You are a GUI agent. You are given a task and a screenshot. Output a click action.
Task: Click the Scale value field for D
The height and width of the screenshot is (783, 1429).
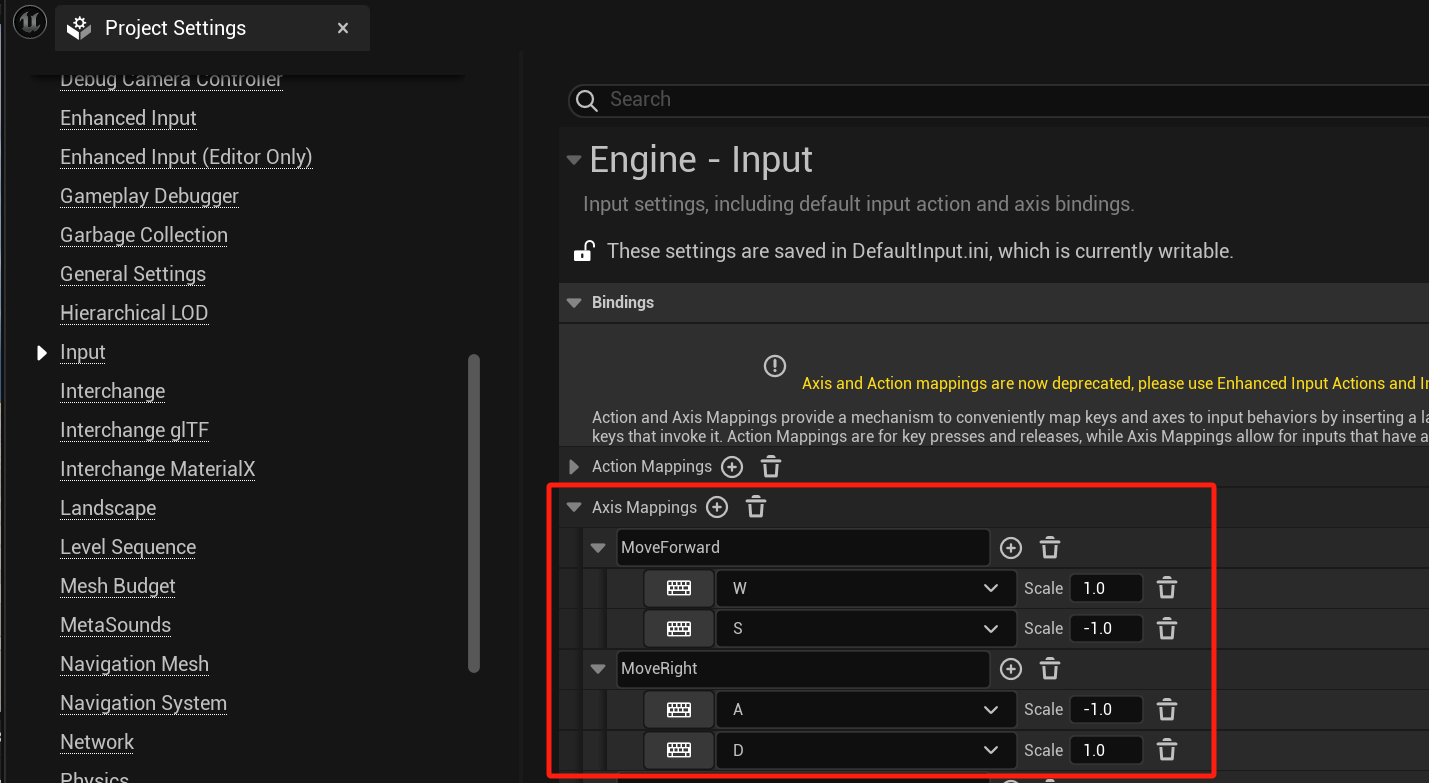1106,750
